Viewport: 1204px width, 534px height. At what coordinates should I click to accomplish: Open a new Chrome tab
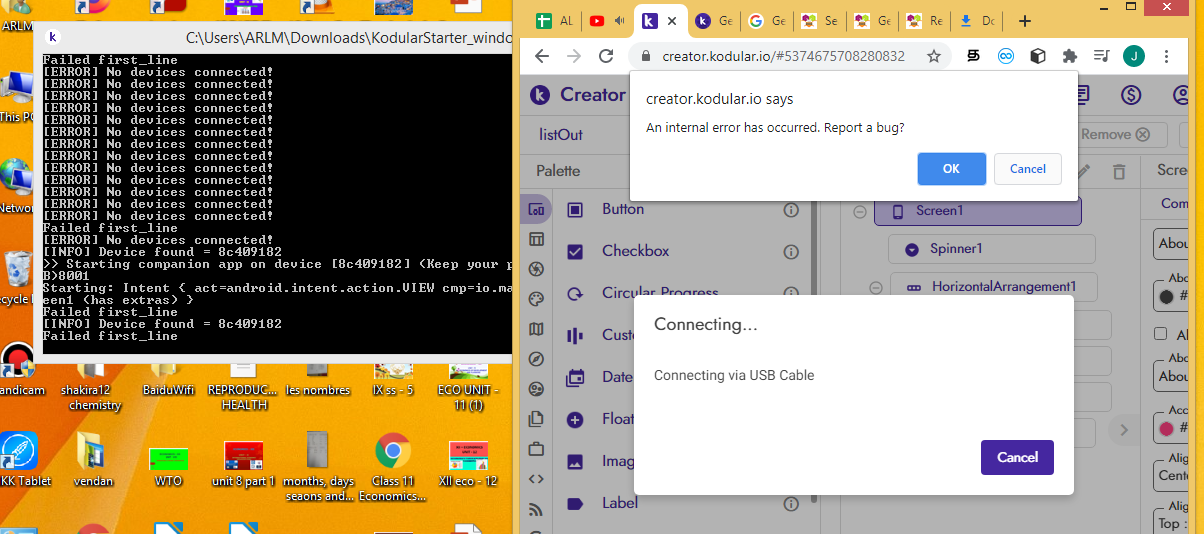click(1024, 20)
